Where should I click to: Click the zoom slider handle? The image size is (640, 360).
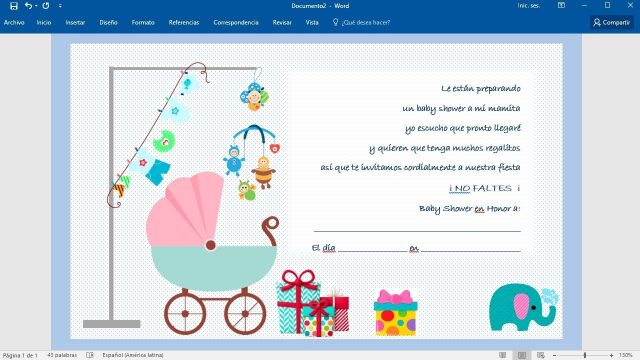tap(585, 356)
